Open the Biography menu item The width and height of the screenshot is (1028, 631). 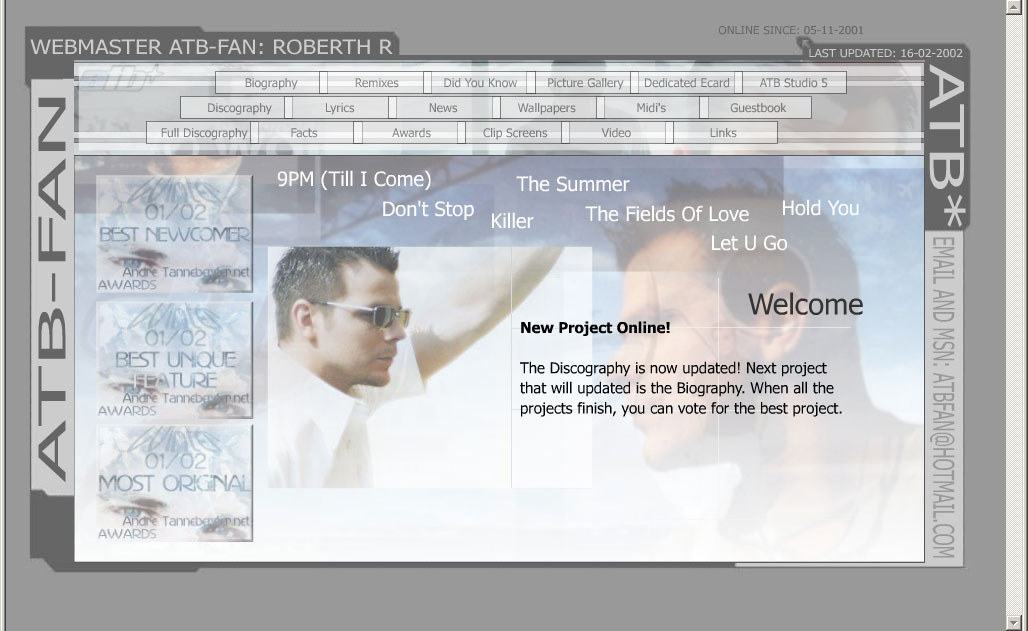click(270, 83)
